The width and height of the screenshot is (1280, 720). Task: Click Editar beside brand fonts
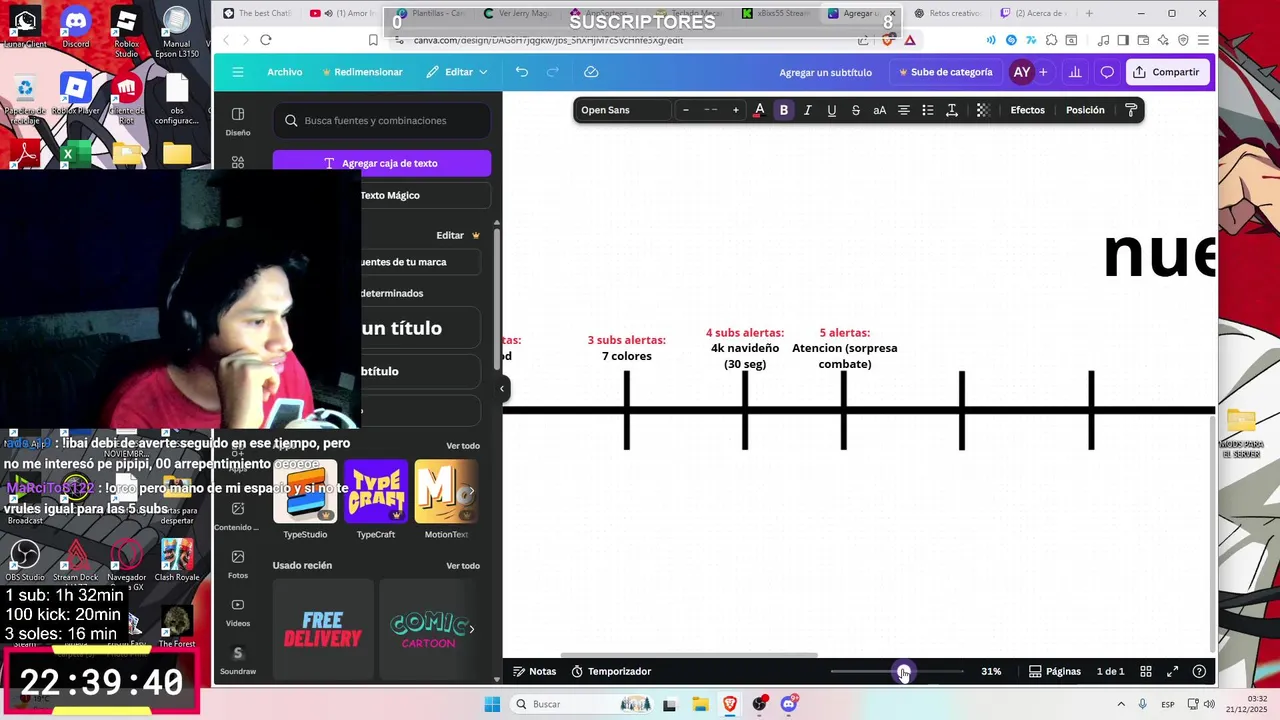point(458,235)
